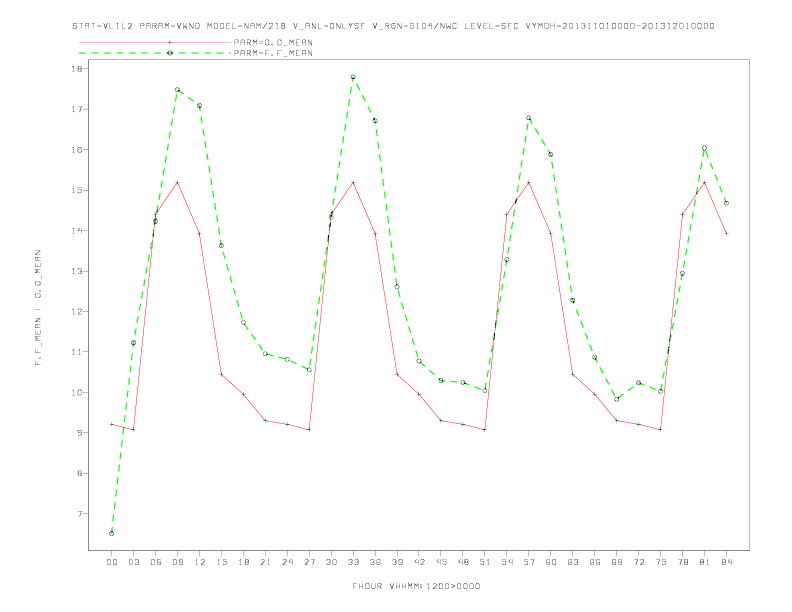Viewport: 792px width, 612px height.
Task: Click the green F.F_MEAN marker at hour 00
Action: pyautogui.click(x=112, y=533)
